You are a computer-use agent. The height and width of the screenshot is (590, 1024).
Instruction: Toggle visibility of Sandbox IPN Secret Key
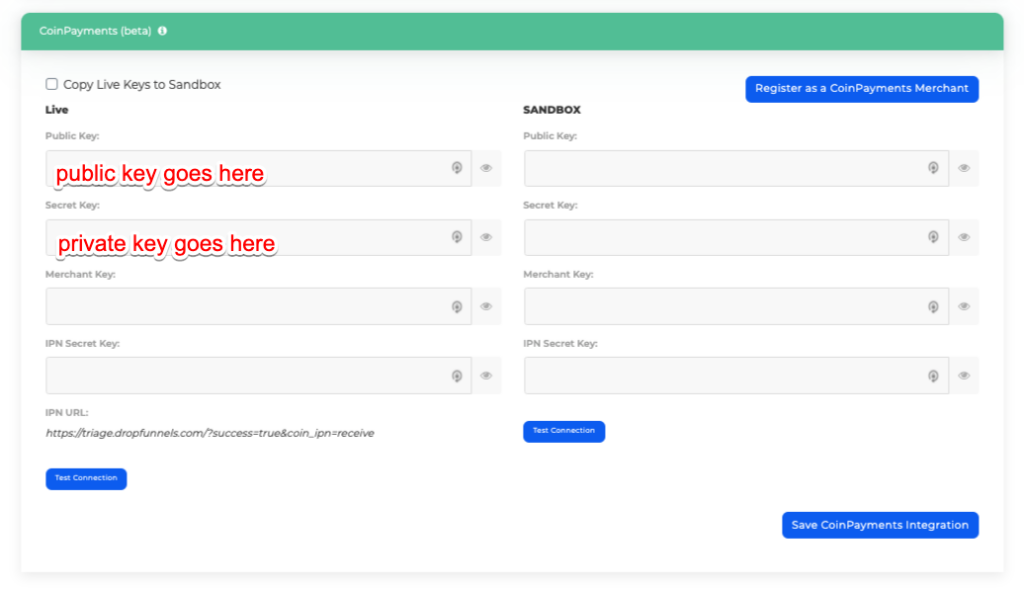(x=964, y=376)
